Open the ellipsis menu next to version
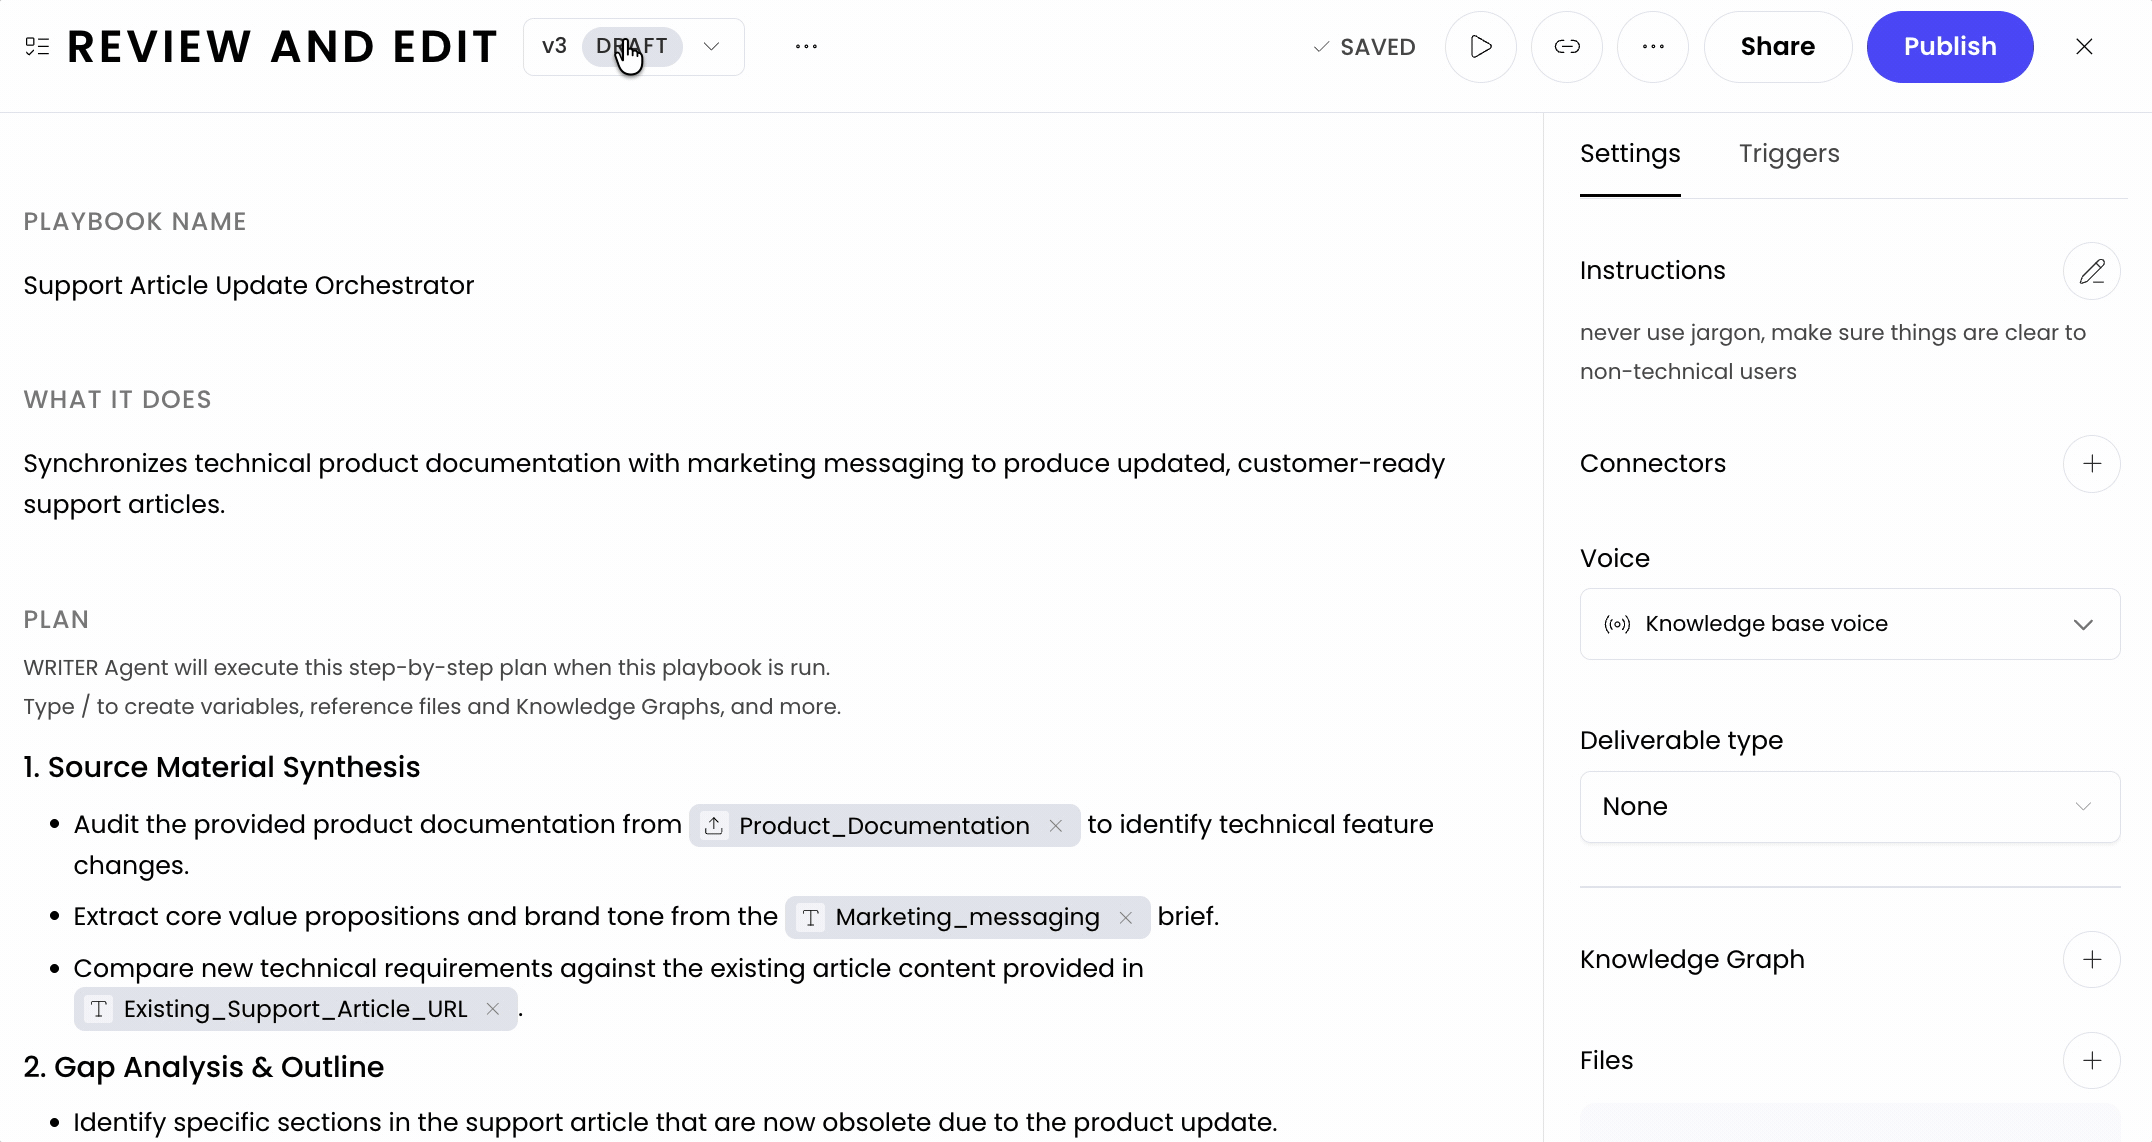2152x1142 pixels. pyautogui.click(x=806, y=47)
